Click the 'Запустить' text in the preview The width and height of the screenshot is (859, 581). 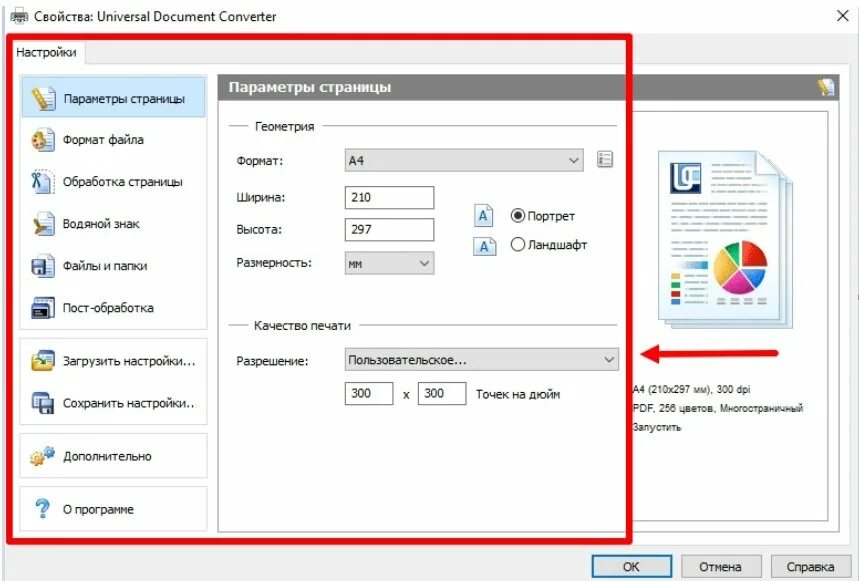coord(657,427)
